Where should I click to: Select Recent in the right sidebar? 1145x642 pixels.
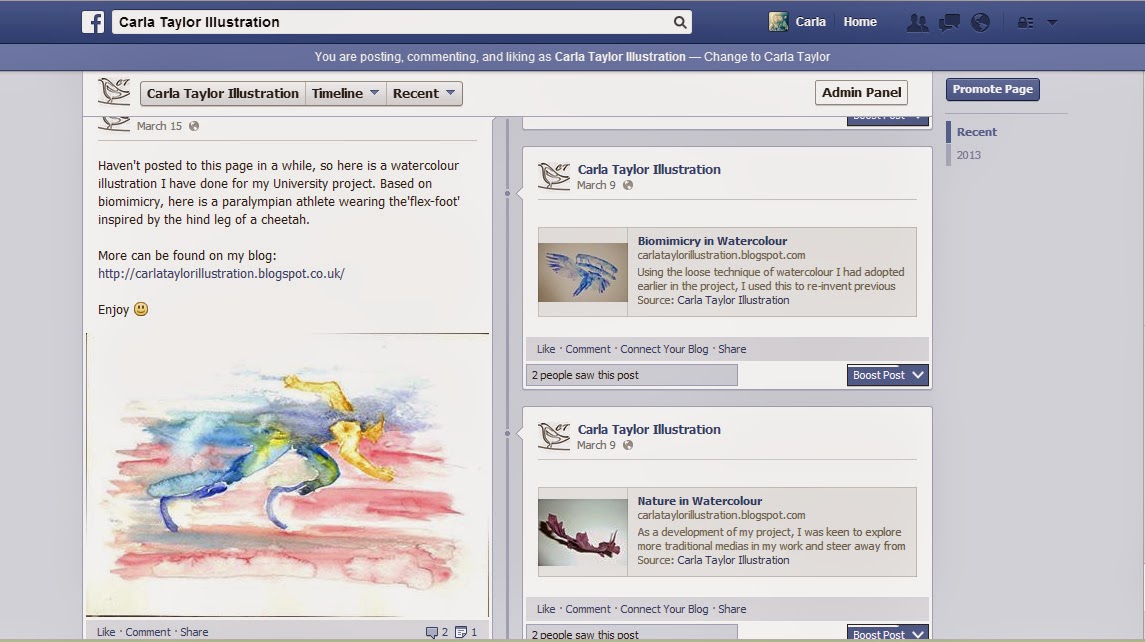pyautogui.click(x=976, y=131)
